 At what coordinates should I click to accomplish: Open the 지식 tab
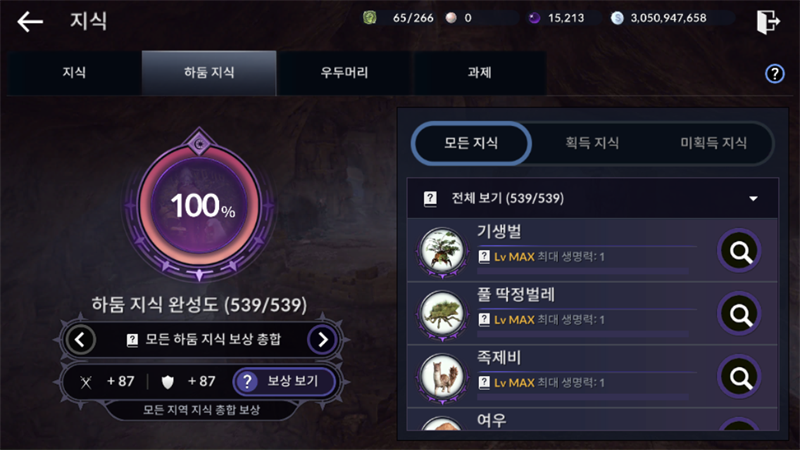tap(74, 73)
